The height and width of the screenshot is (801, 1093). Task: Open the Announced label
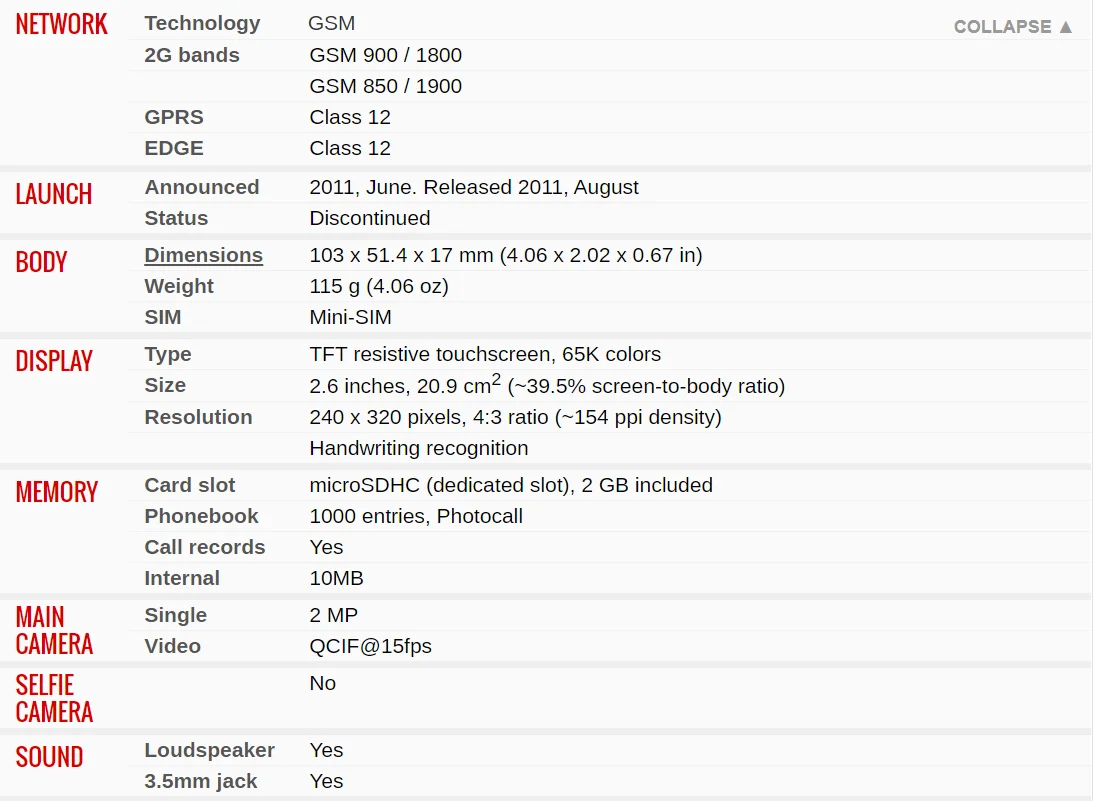[201, 187]
